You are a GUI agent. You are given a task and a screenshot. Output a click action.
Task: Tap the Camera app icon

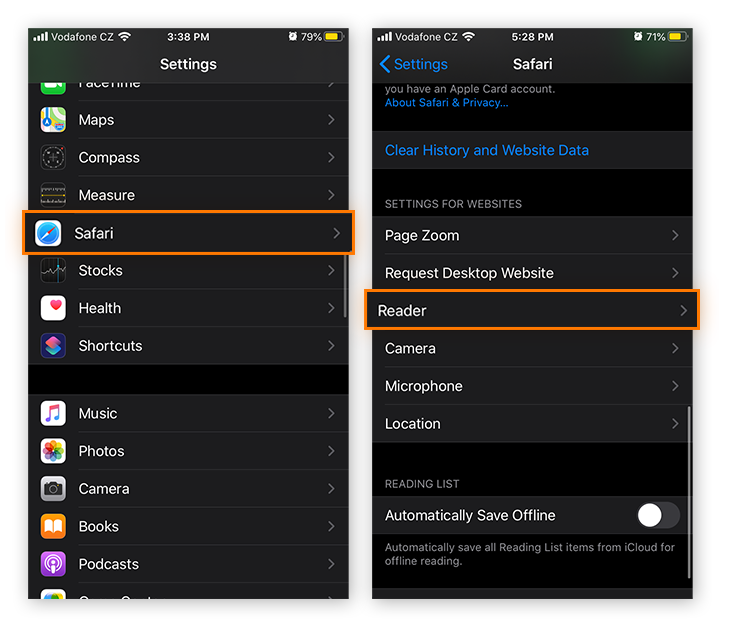pos(53,489)
